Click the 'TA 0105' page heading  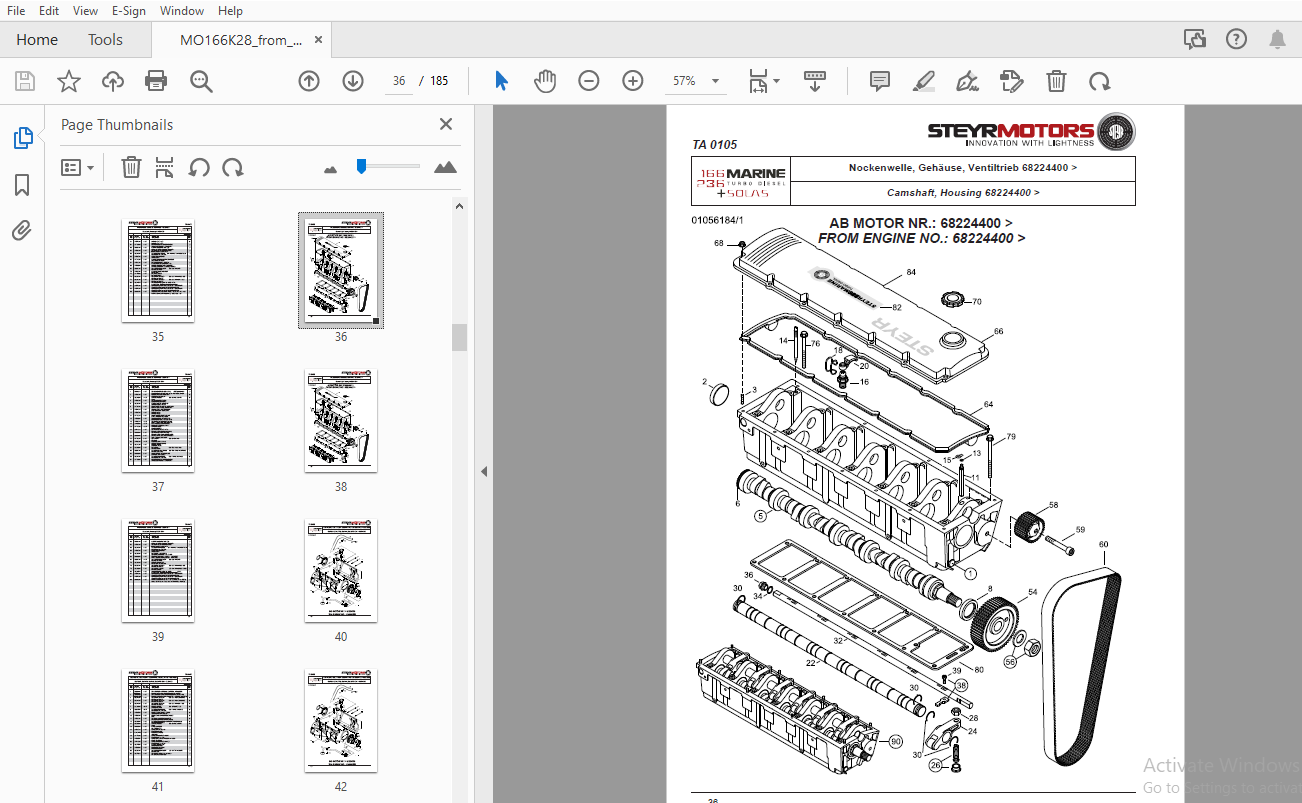coord(714,145)
